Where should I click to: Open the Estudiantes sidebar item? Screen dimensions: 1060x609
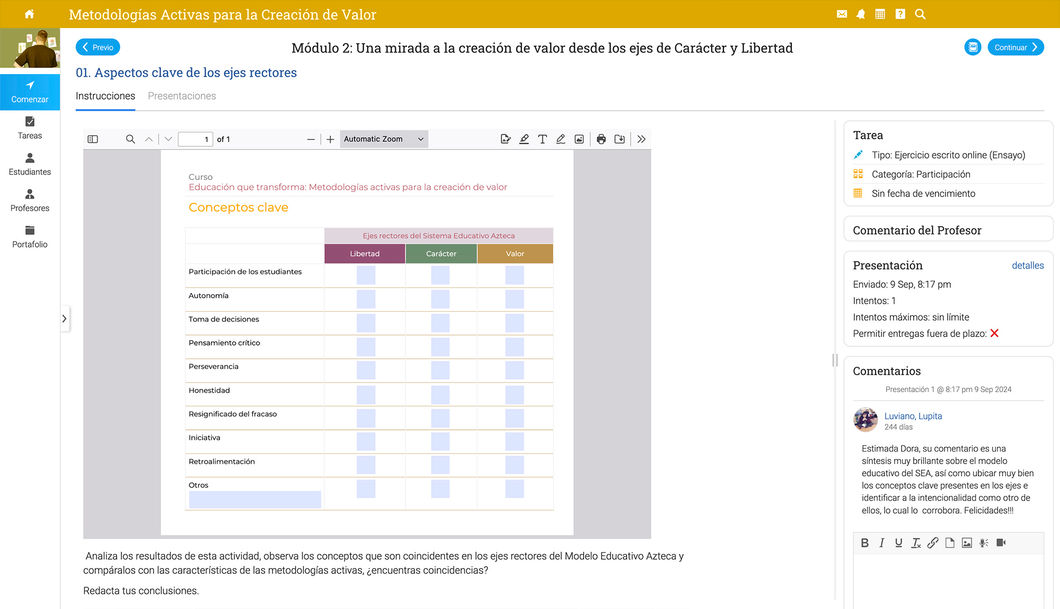(x=30, y=164)
